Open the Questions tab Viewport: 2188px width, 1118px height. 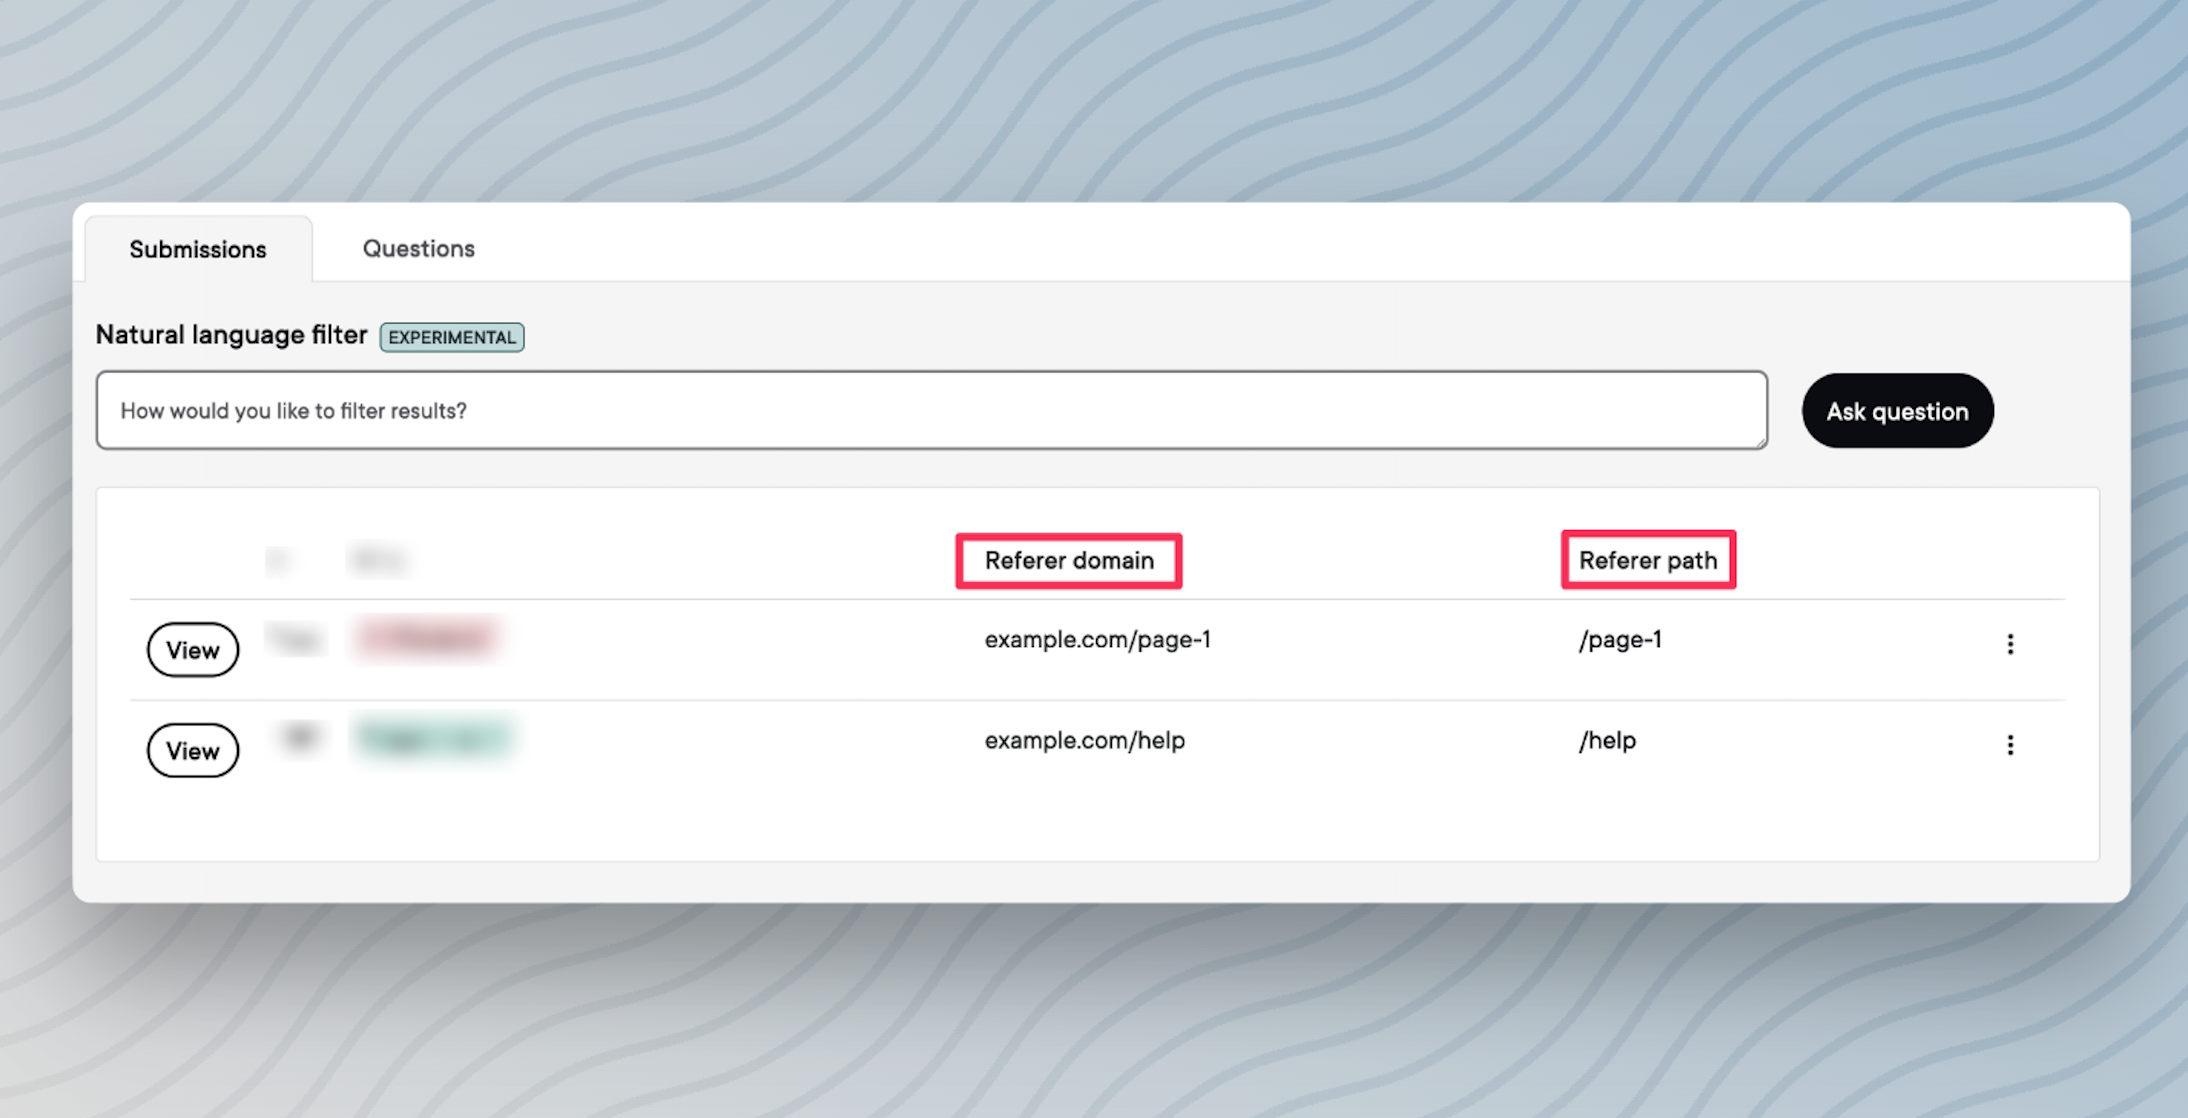418,248
